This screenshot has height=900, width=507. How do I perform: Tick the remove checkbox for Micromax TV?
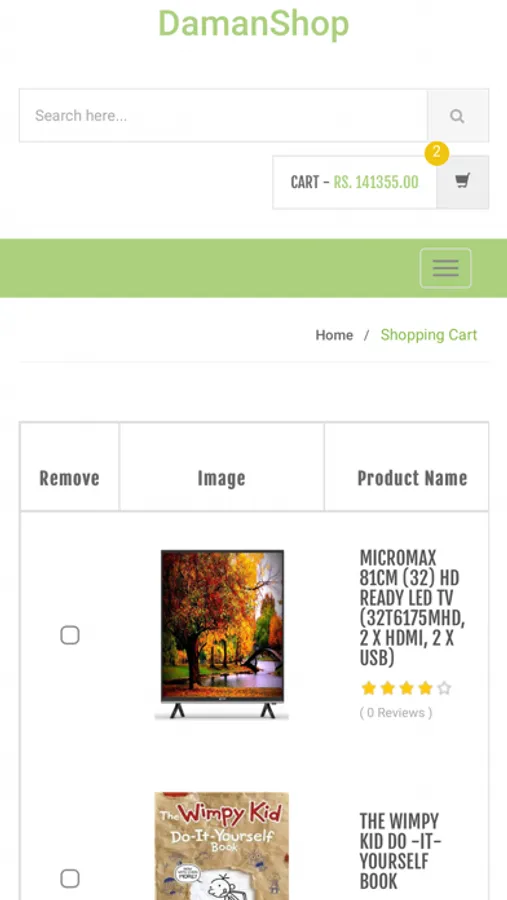click(x=70, y=635)
